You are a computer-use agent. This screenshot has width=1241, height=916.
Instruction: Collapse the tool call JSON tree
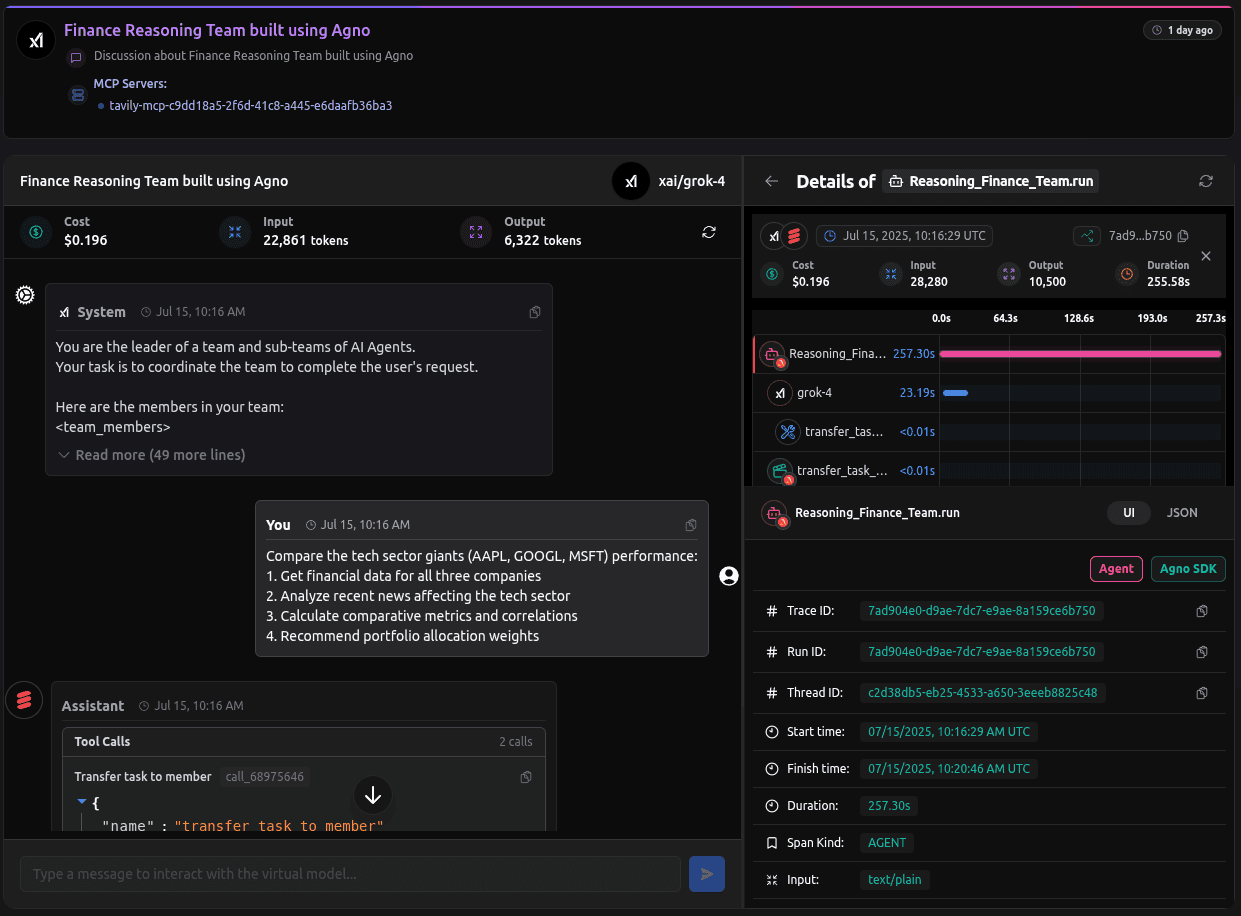point(82,802)
